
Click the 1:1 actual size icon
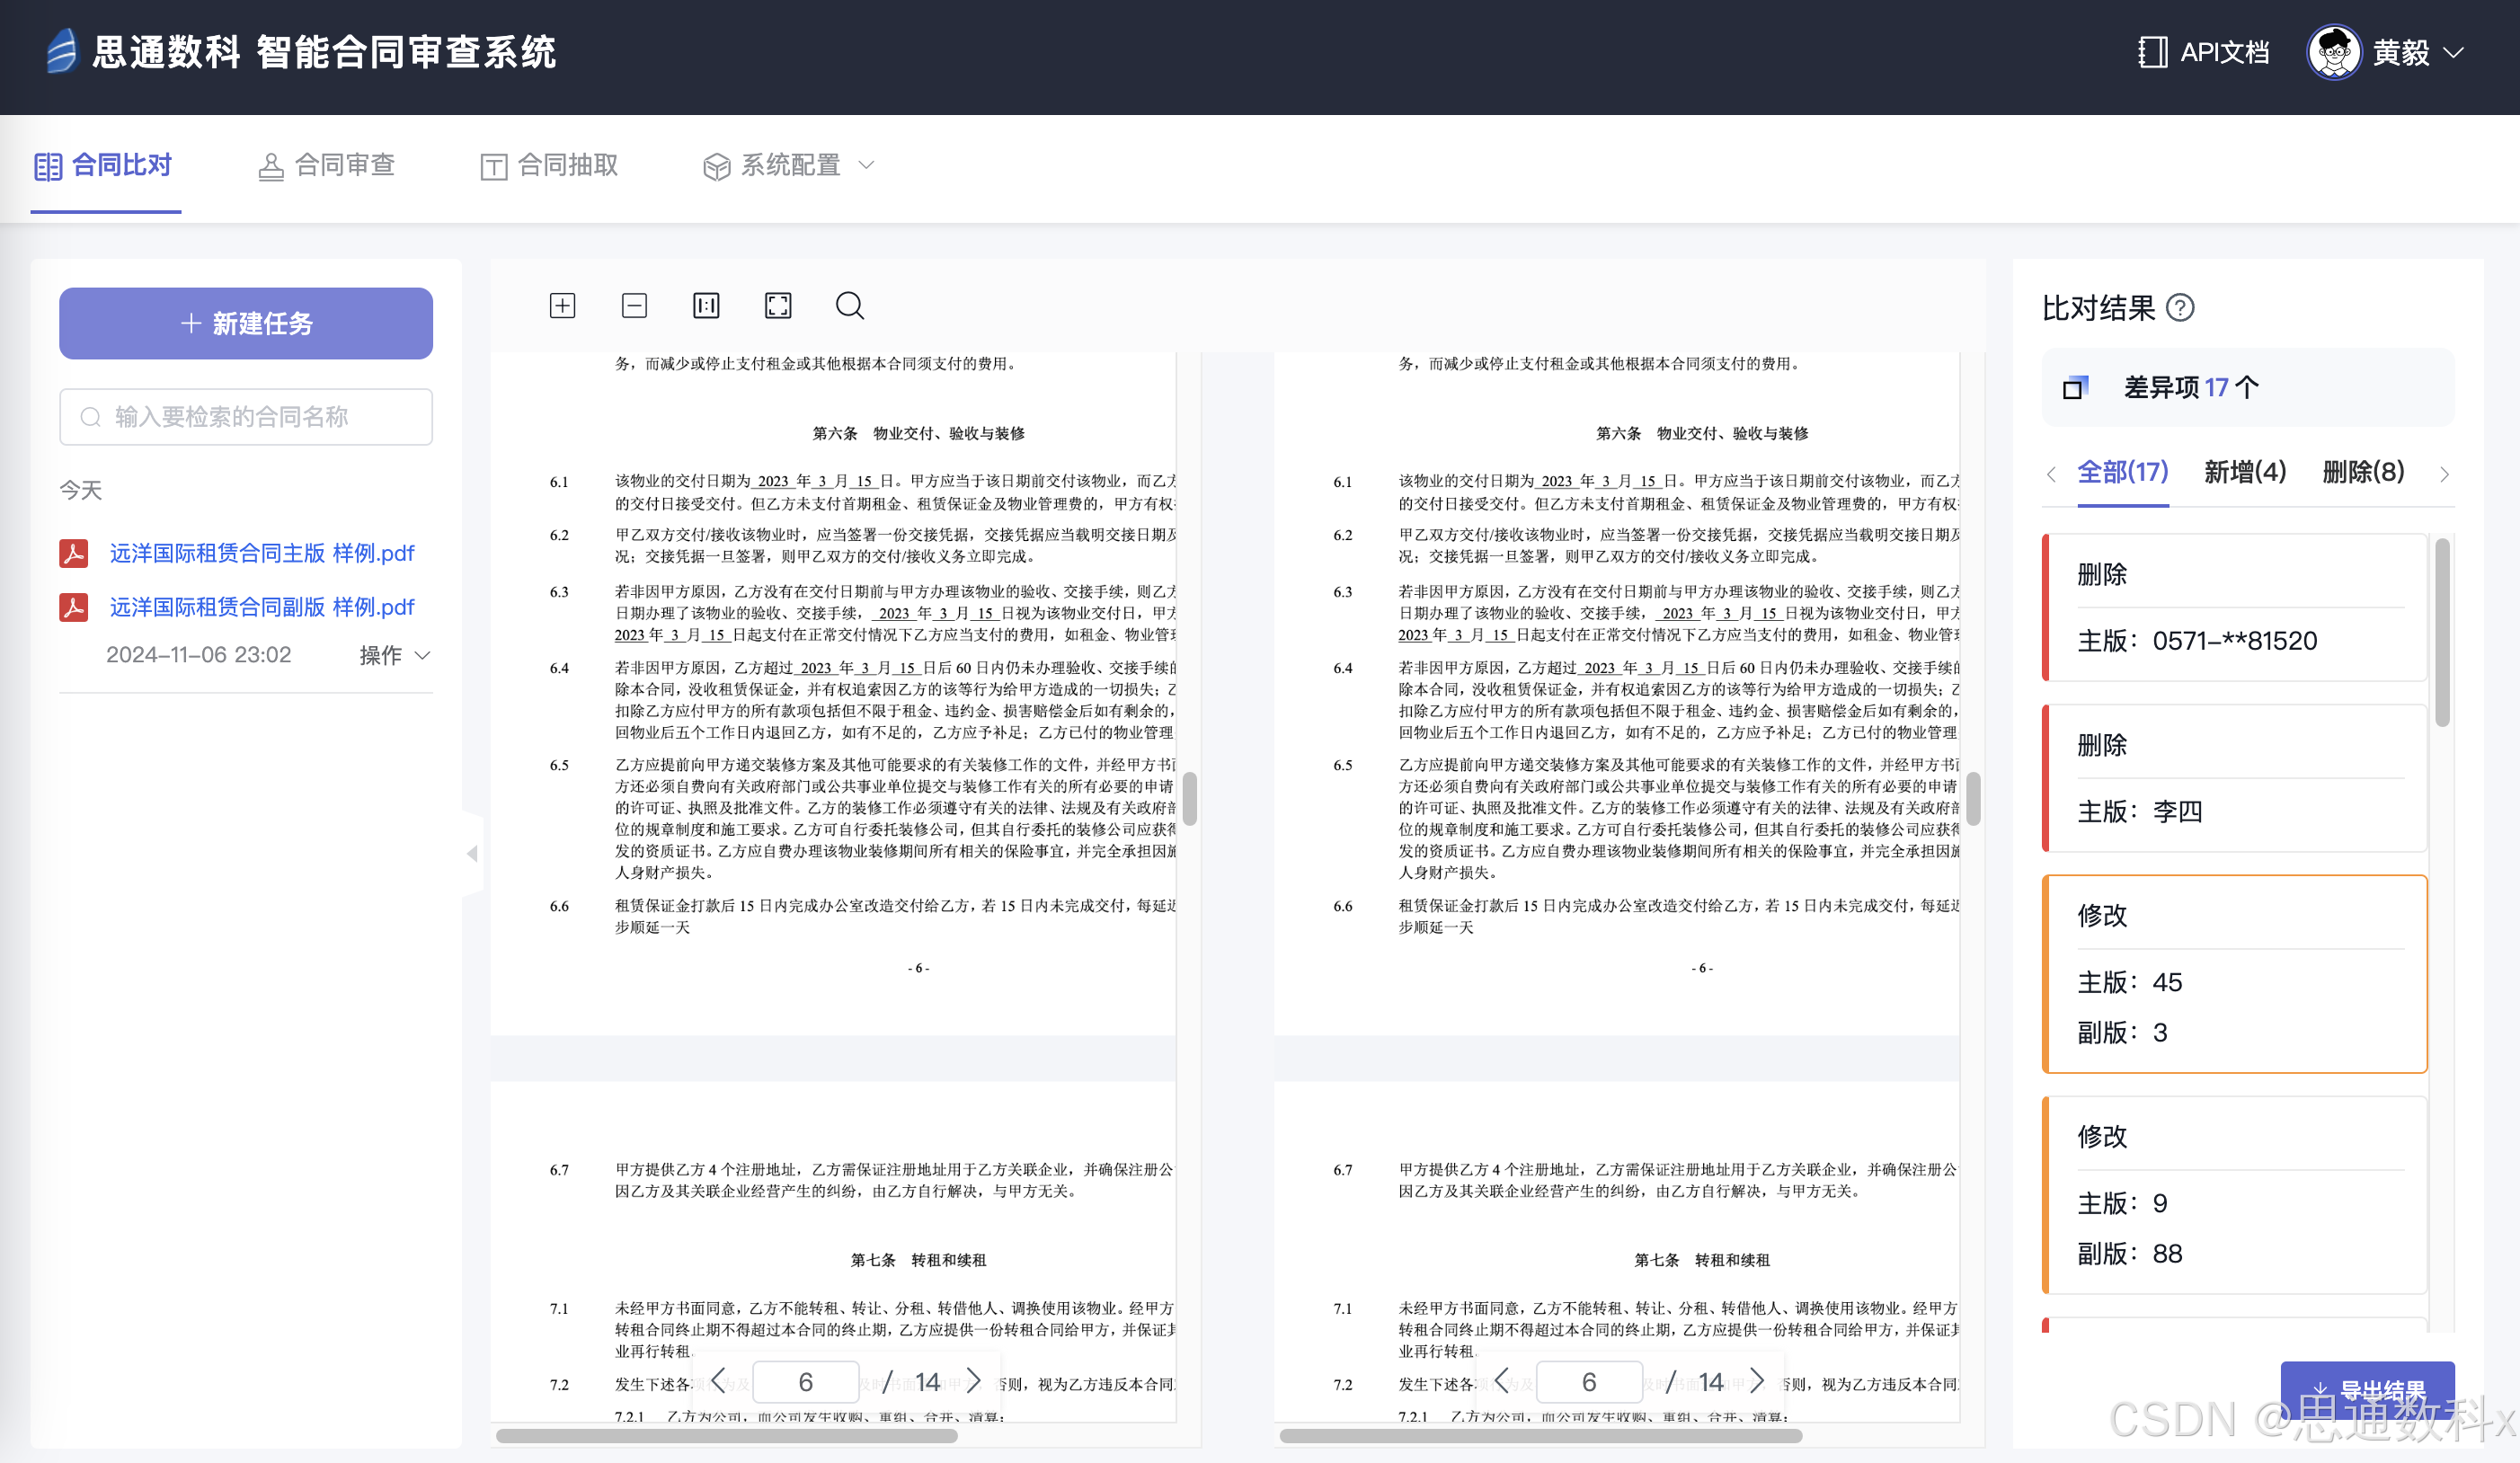click(706, 305)
